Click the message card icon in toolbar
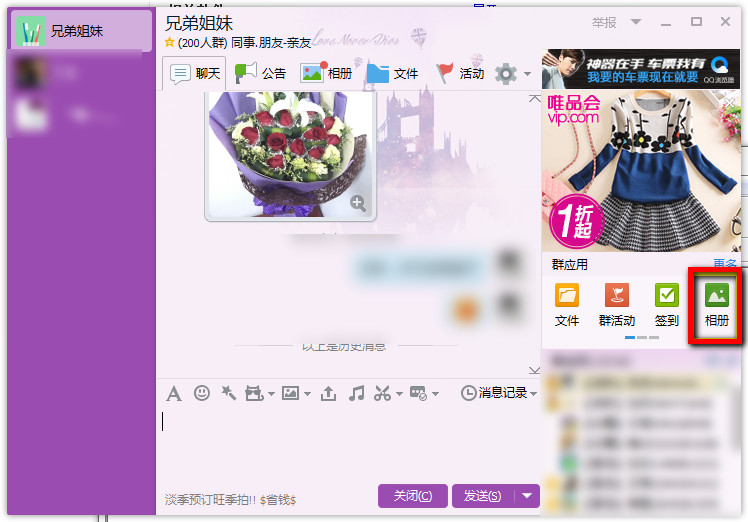Image resolution: width=748 pixels, height=522 pixels. click(x=418, y=394)
